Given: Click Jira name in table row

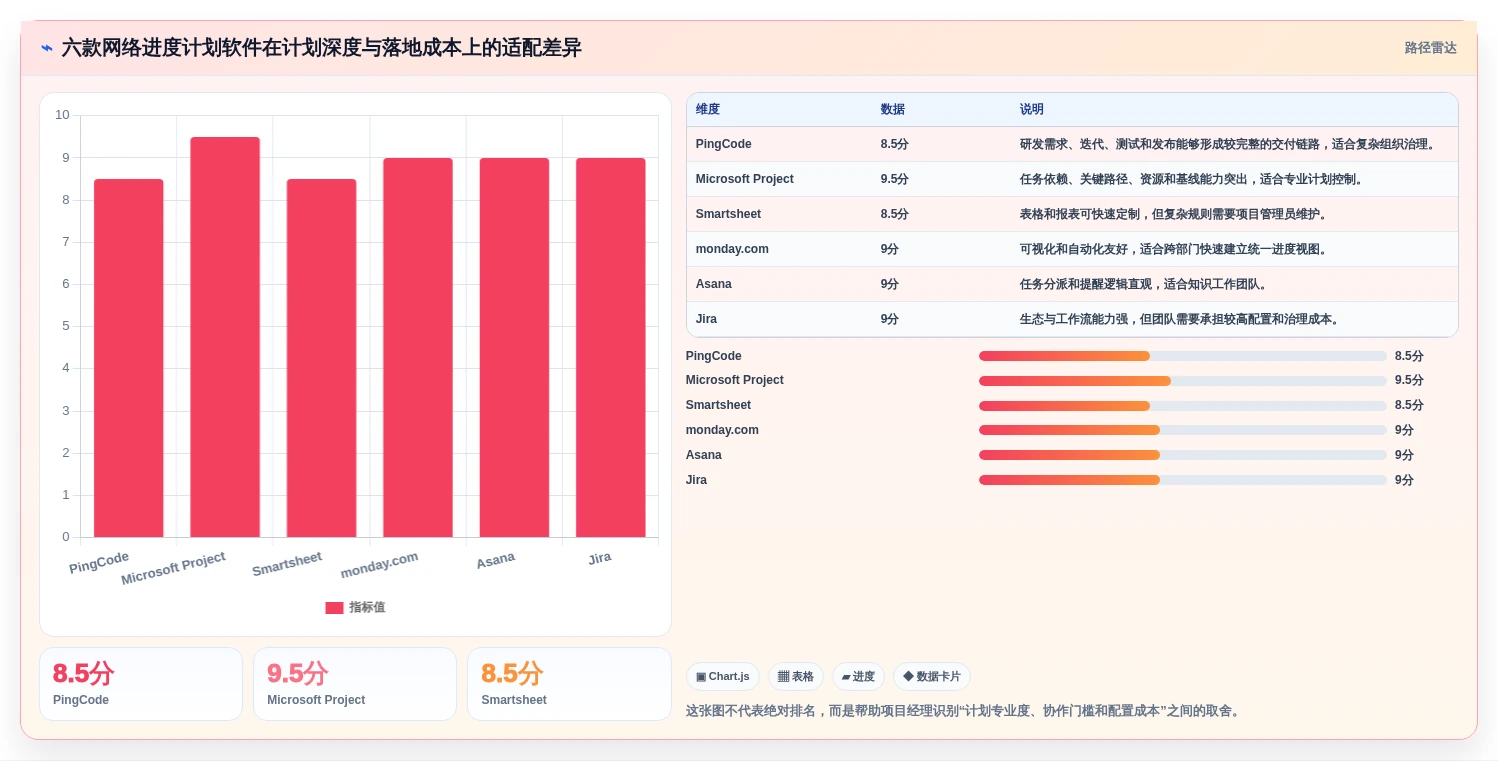Looking at the screenshot, I should coord(707,319).
